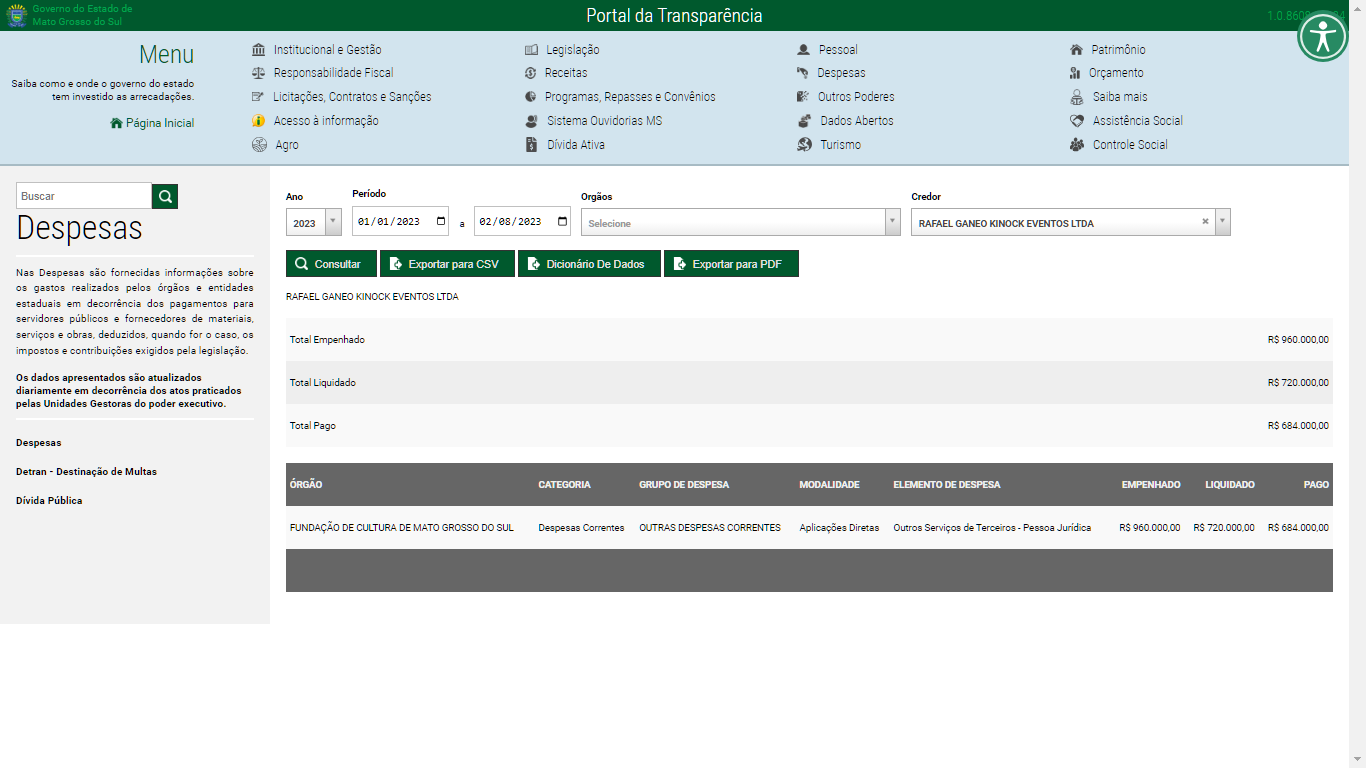Click the Dívida Ativa document icon

pos(531,145)
